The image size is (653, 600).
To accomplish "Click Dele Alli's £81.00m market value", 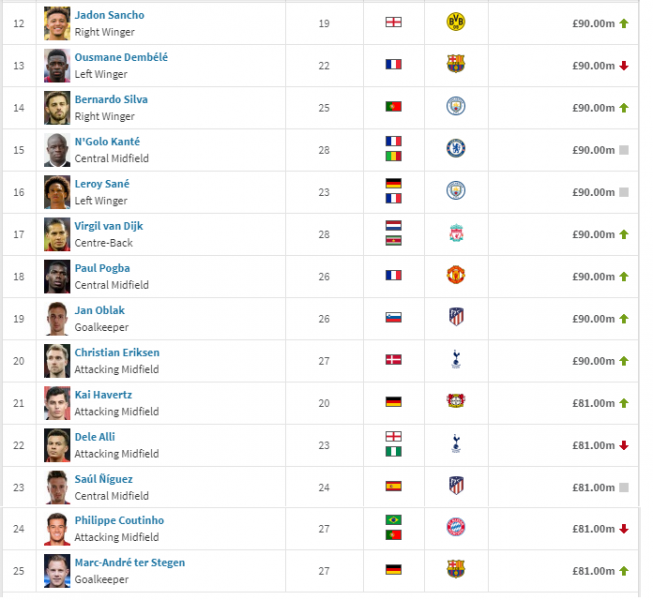I will click(593, 445).
